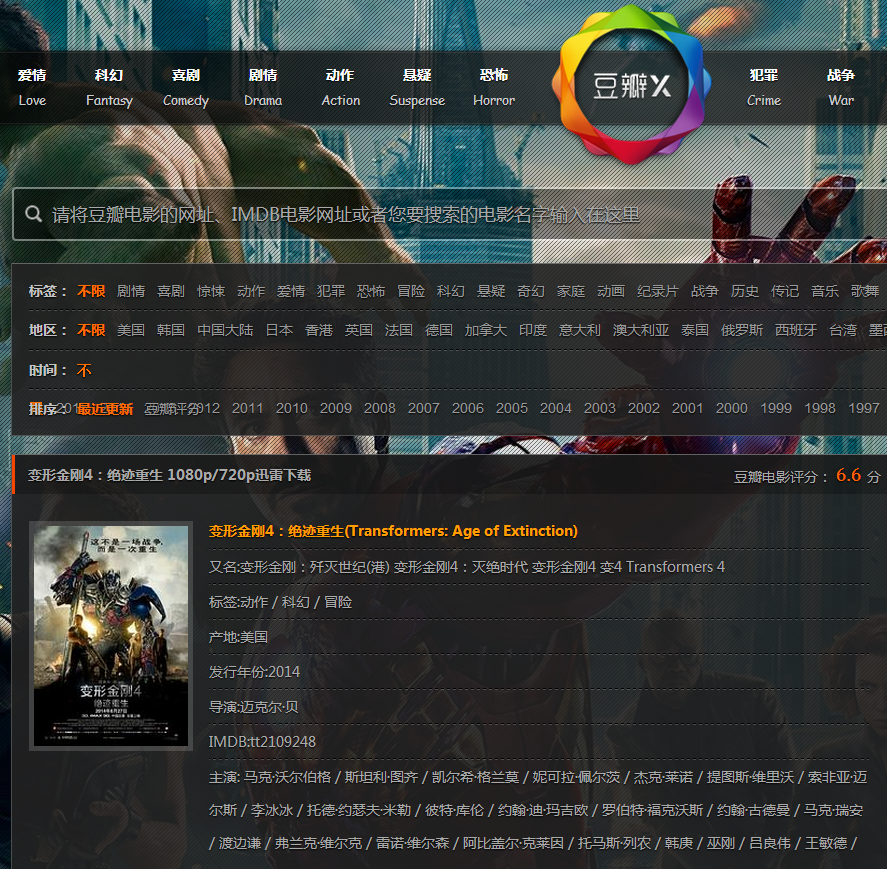Filter by year 2006
Image resolution: width=887 pixels, height=869 pixels.
tap(468, 408)
